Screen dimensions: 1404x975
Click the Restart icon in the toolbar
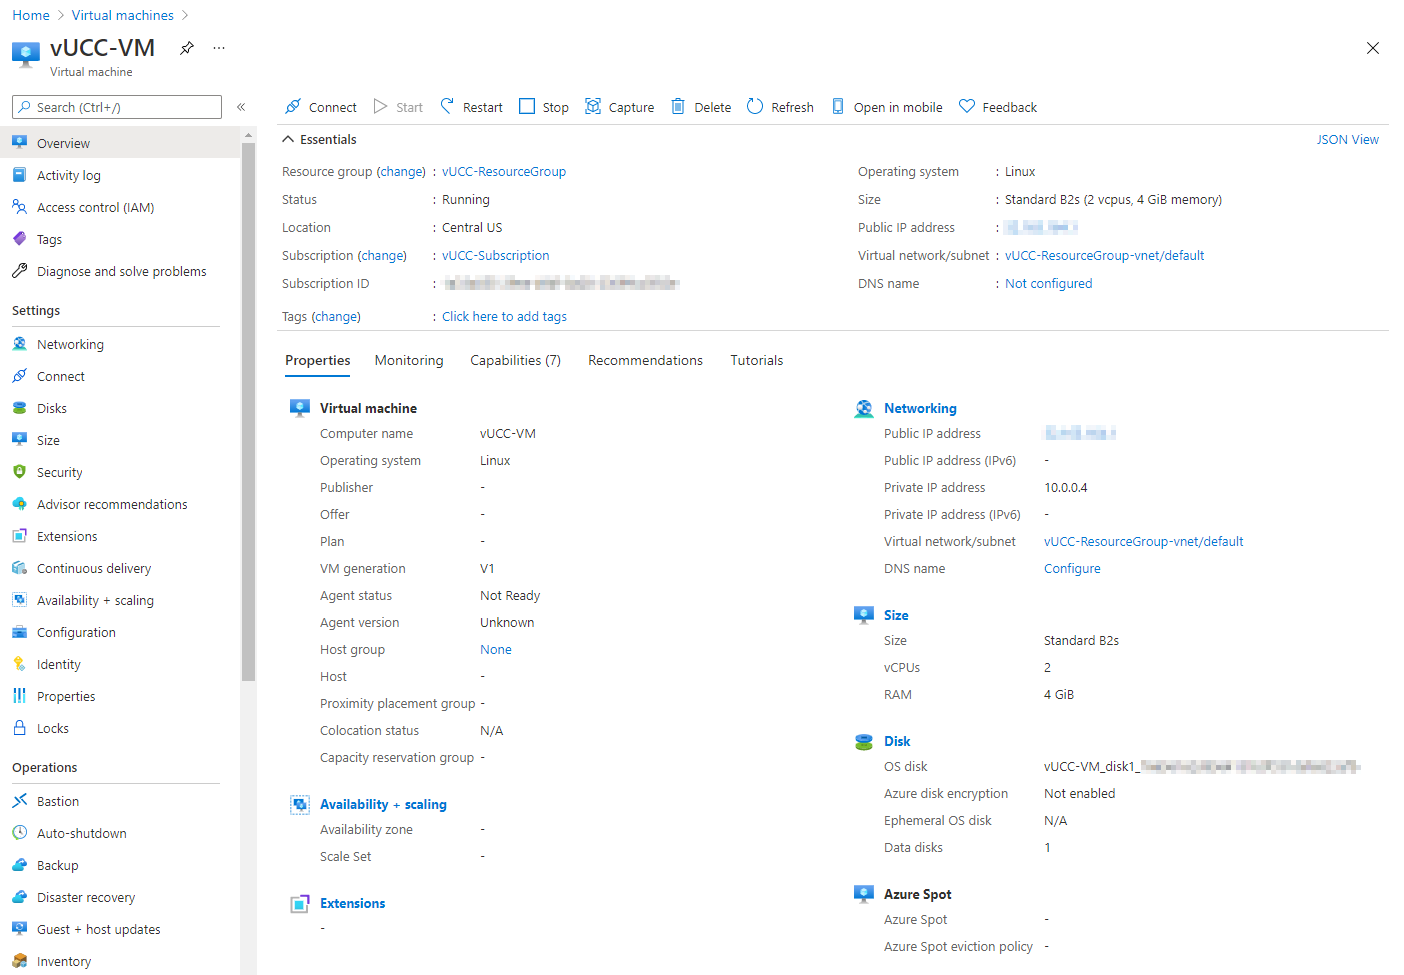[447, 106]
